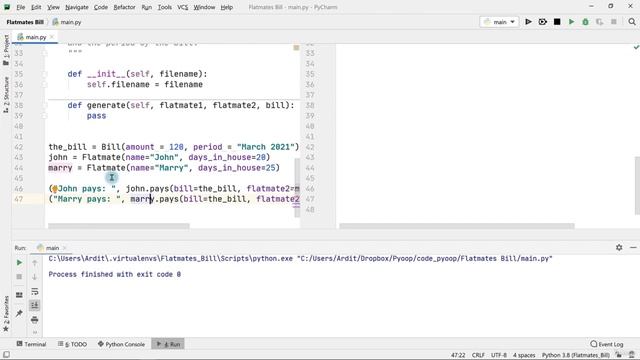This screenshot has height=360, width=640.
Task: Open the File menu
Action: coord(20,7)
